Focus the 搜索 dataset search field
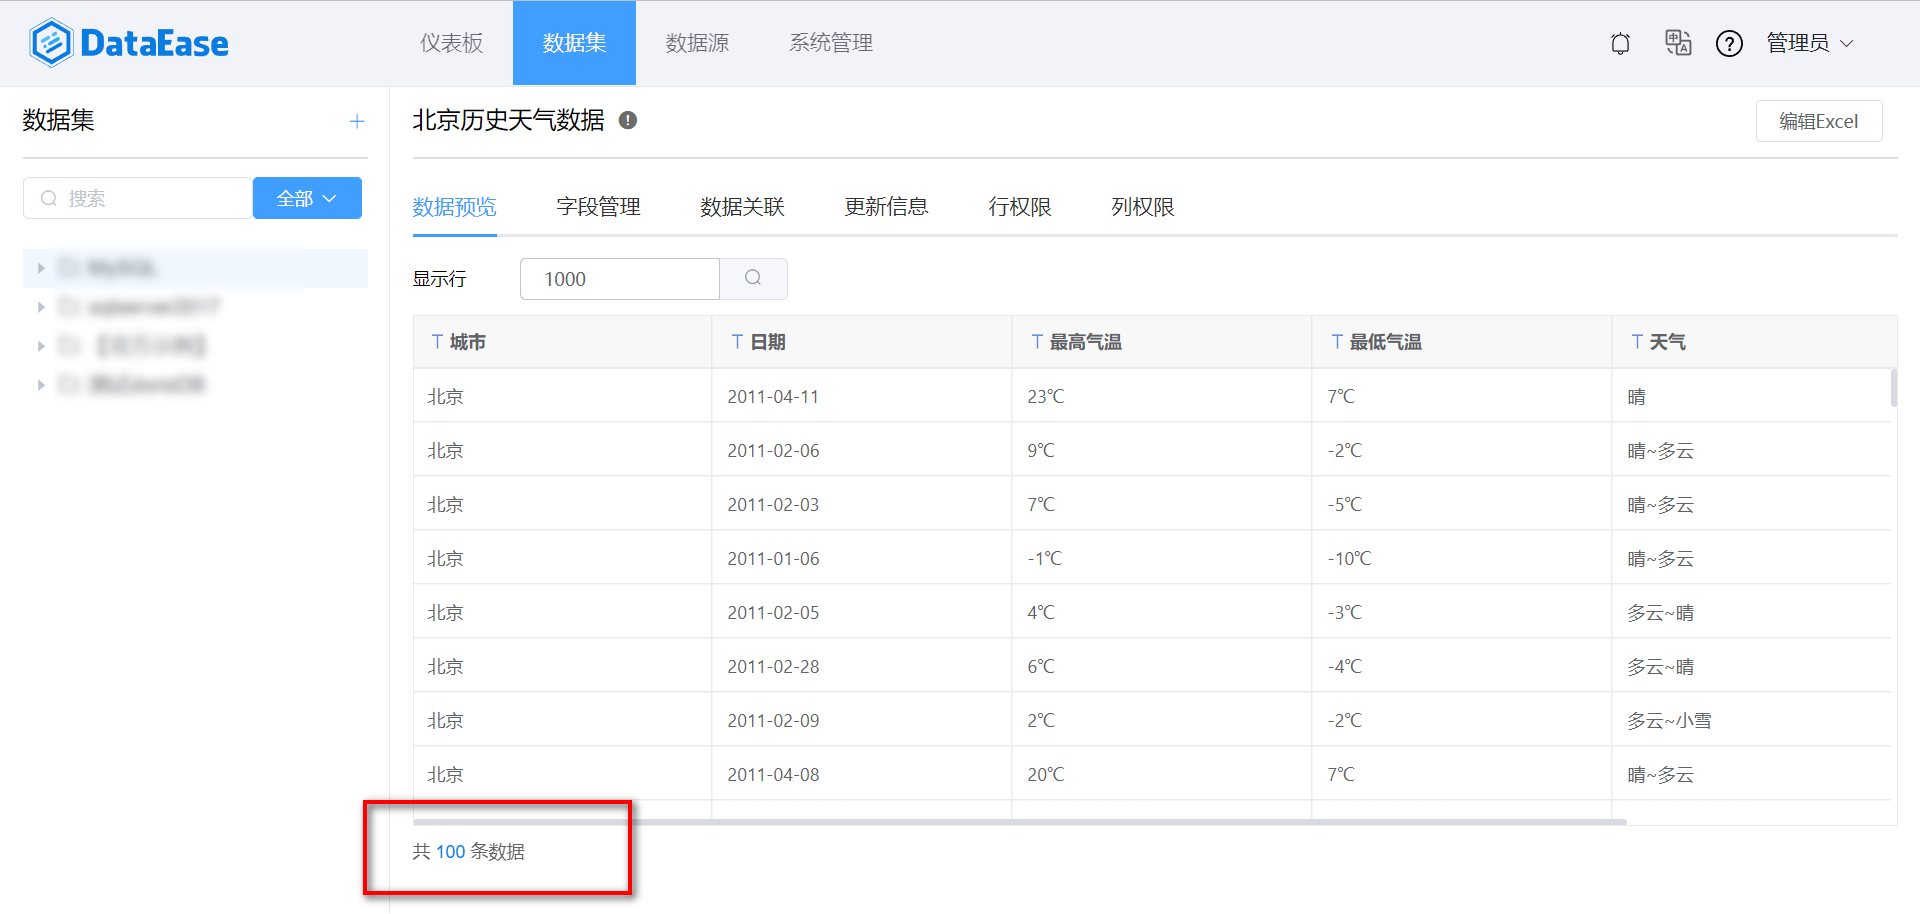Screen dimensions: 1920x914 point(138,198)
